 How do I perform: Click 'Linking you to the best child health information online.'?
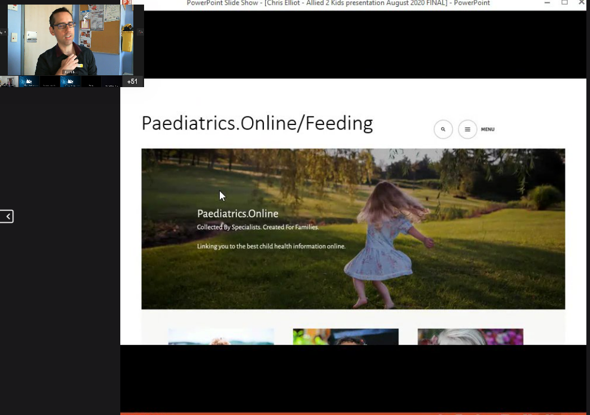coord(271,246)
